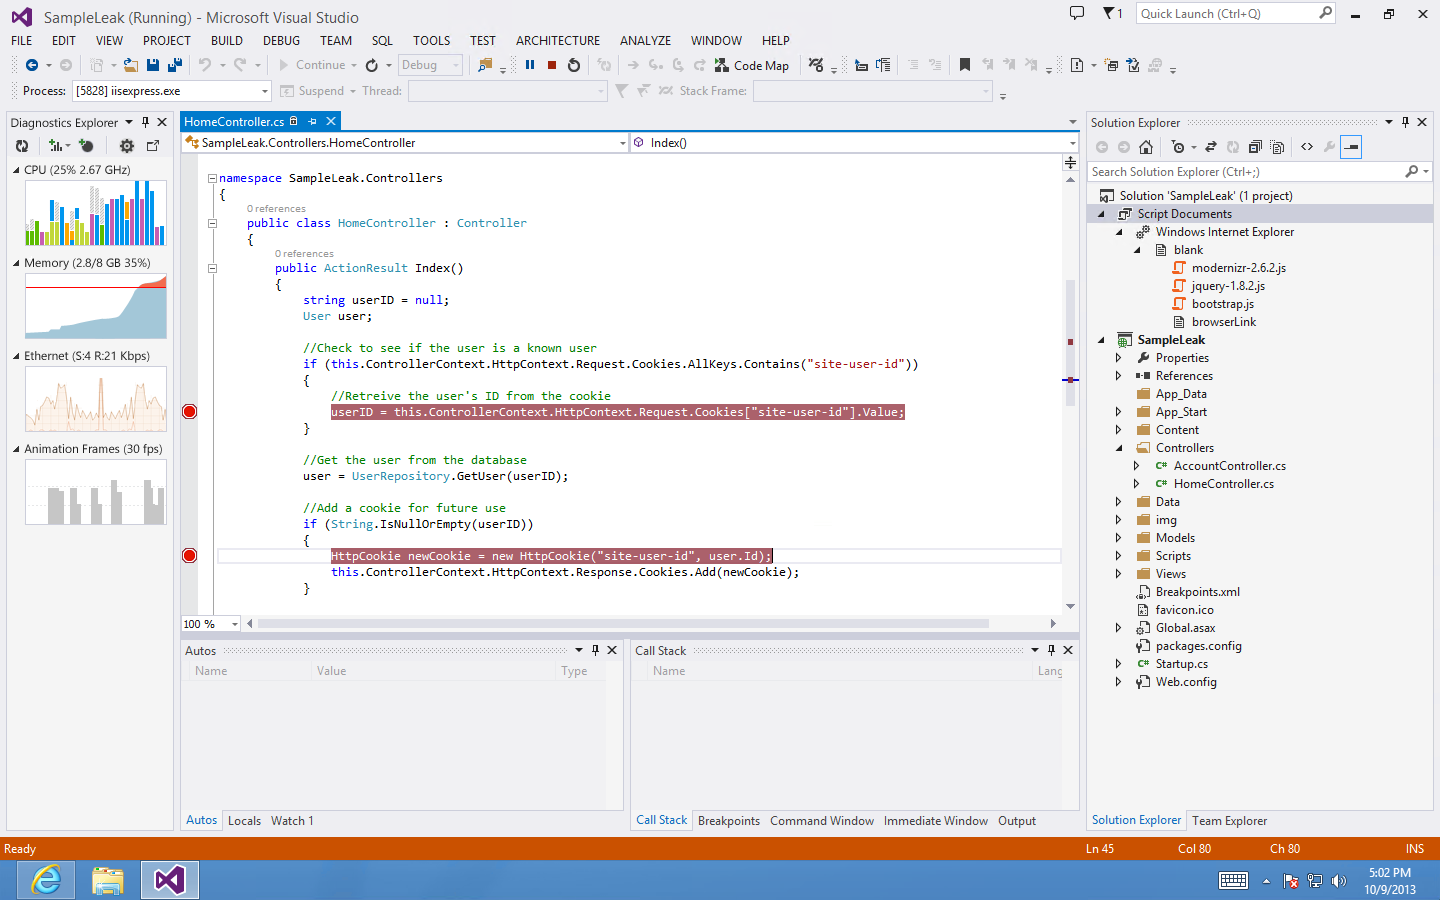1440x900 pixels.
Task: Open file using the folder icon in toolbar
Action: [131, 65]
